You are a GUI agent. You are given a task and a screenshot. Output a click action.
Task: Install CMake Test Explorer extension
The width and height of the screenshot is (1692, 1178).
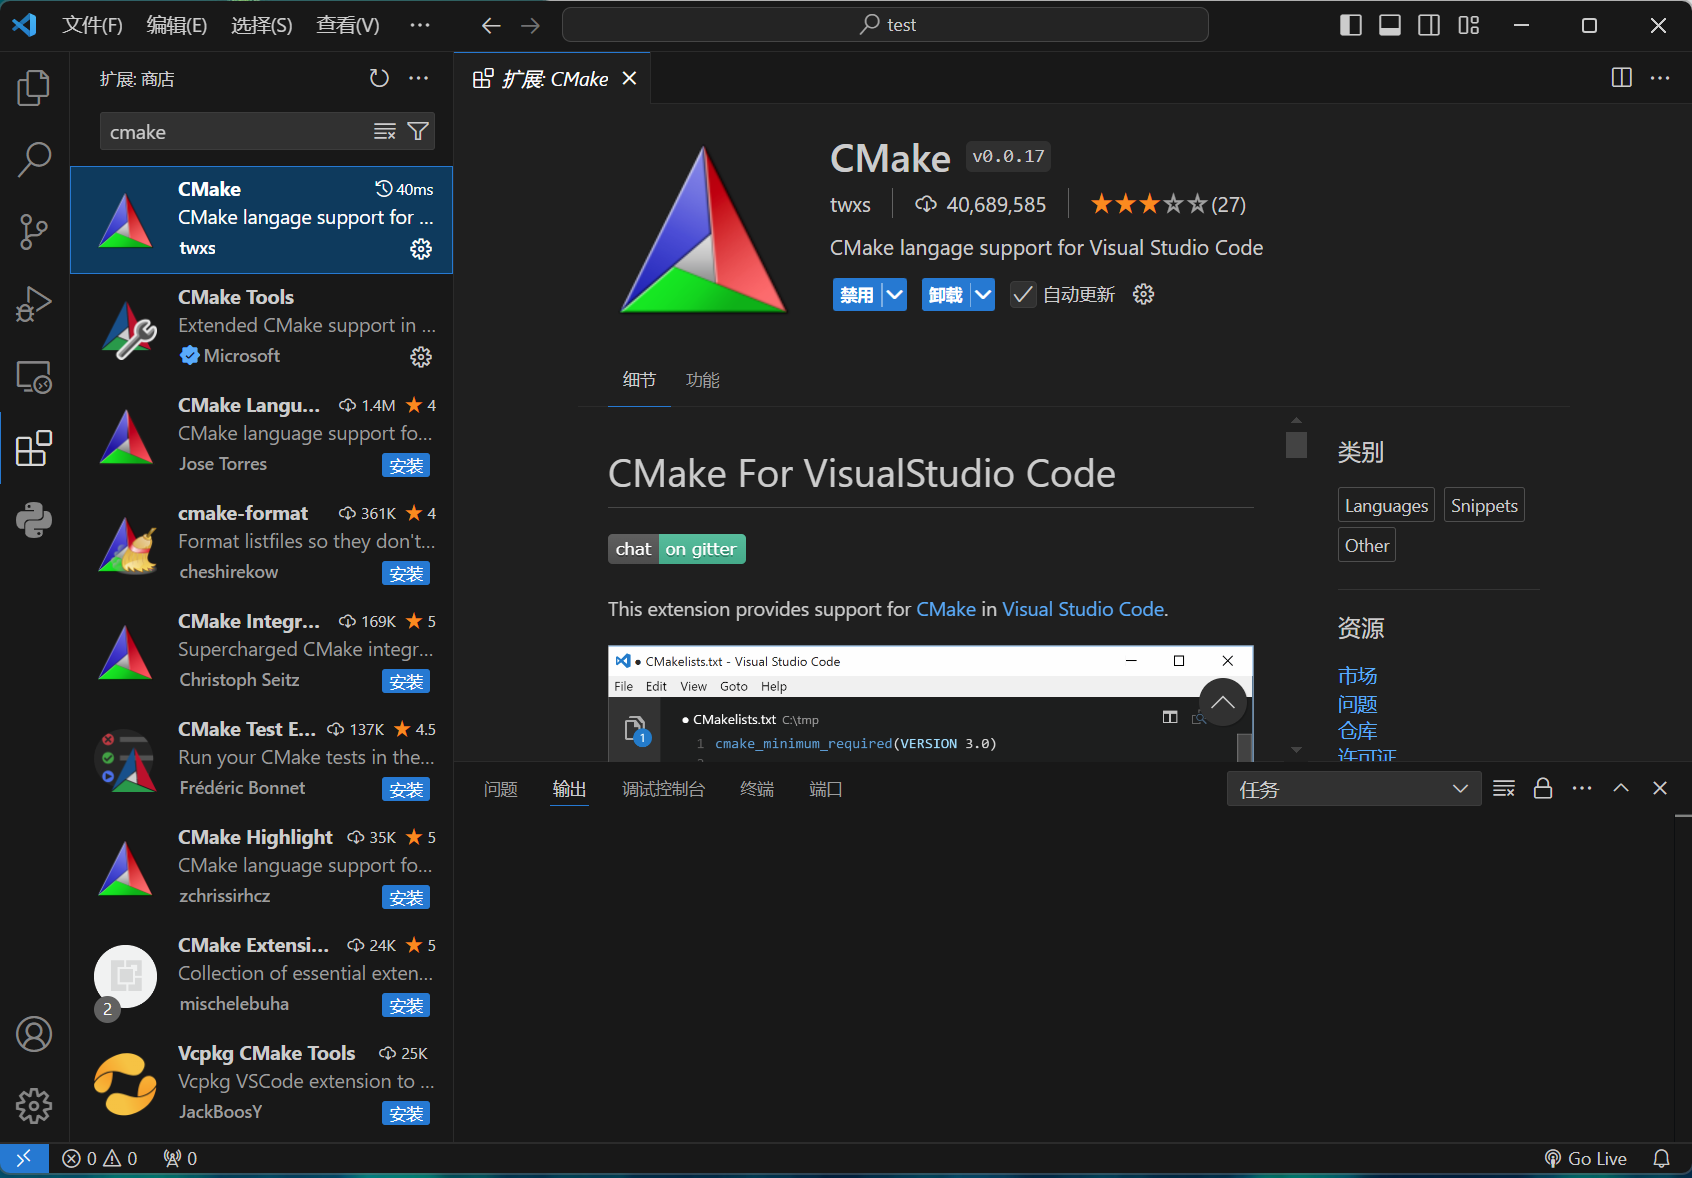[x=406, y=789]
